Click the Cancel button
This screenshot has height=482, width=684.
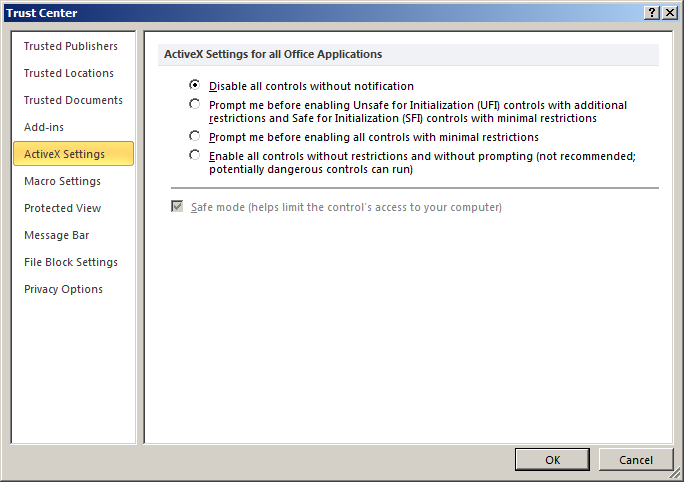click(636, 460)
